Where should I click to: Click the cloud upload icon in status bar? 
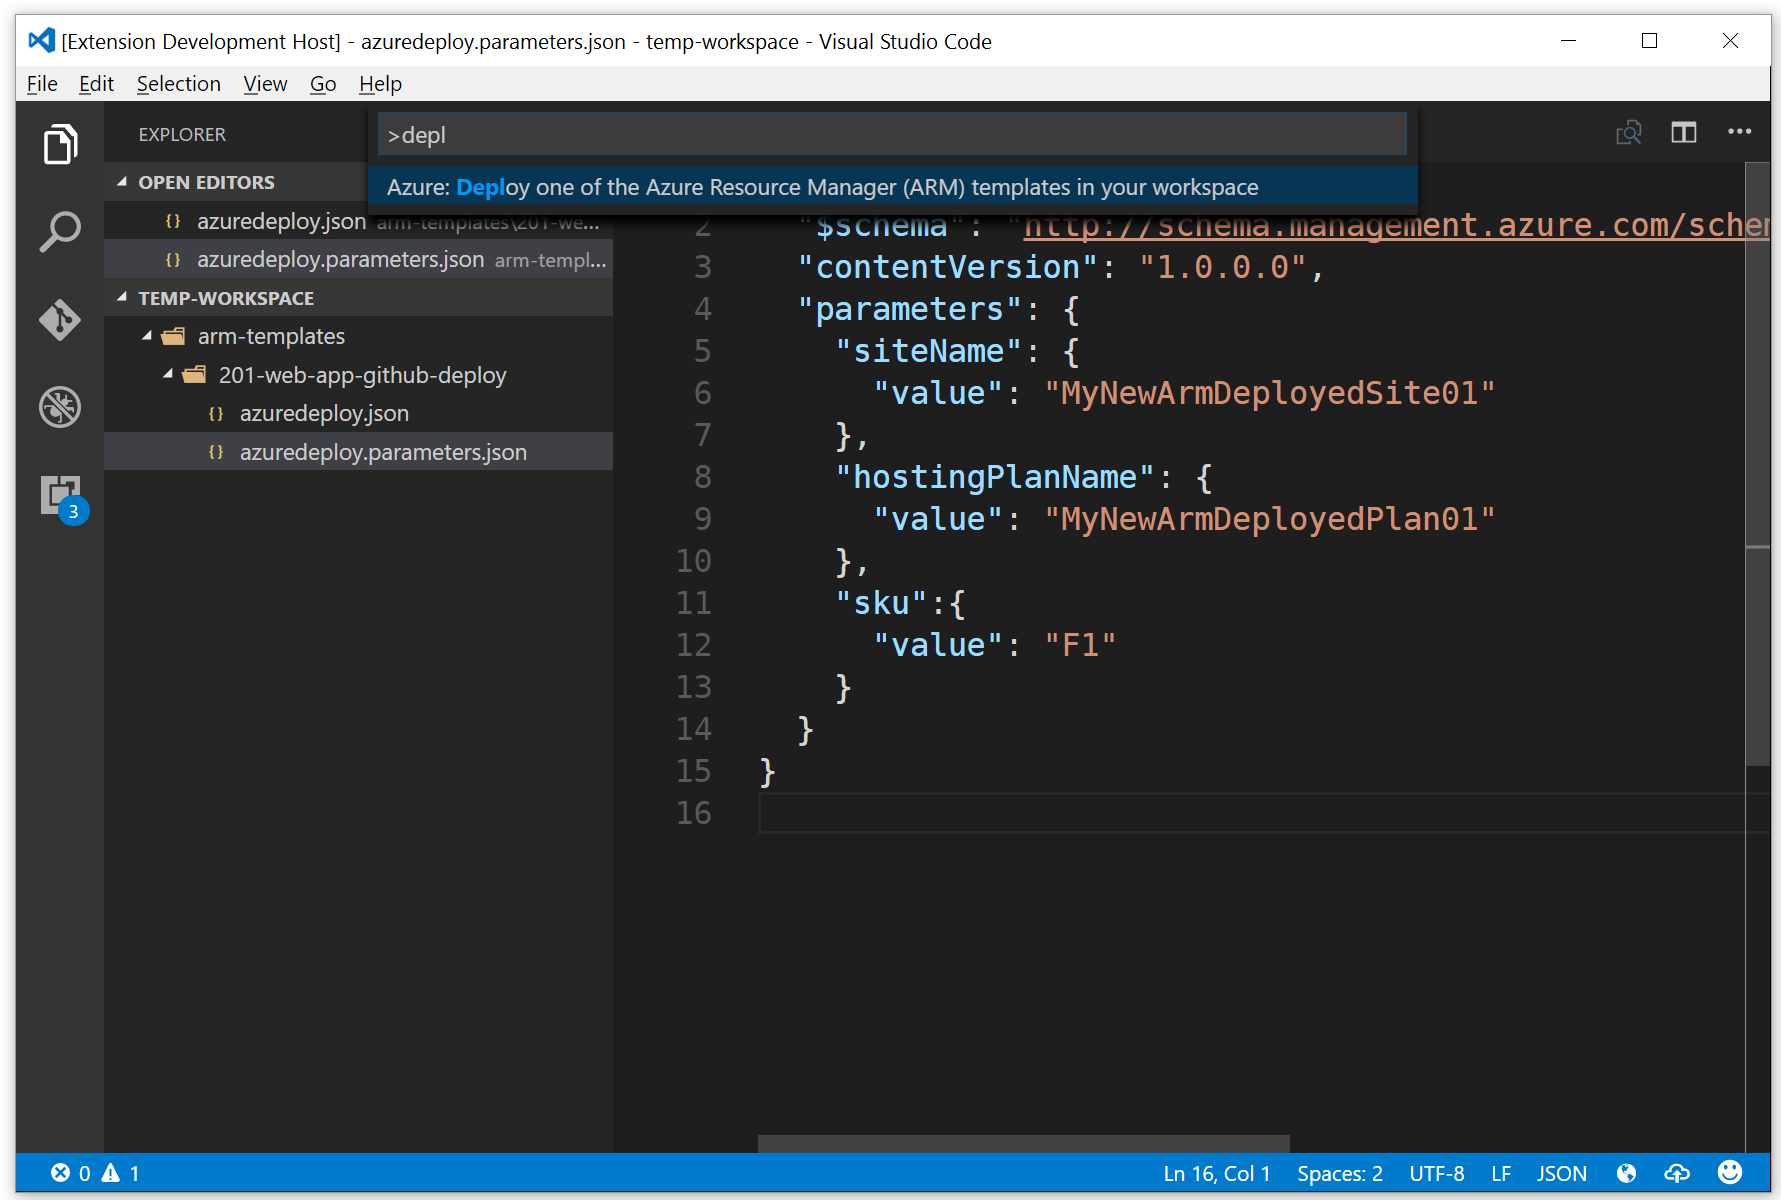tap(1677, 1173)
